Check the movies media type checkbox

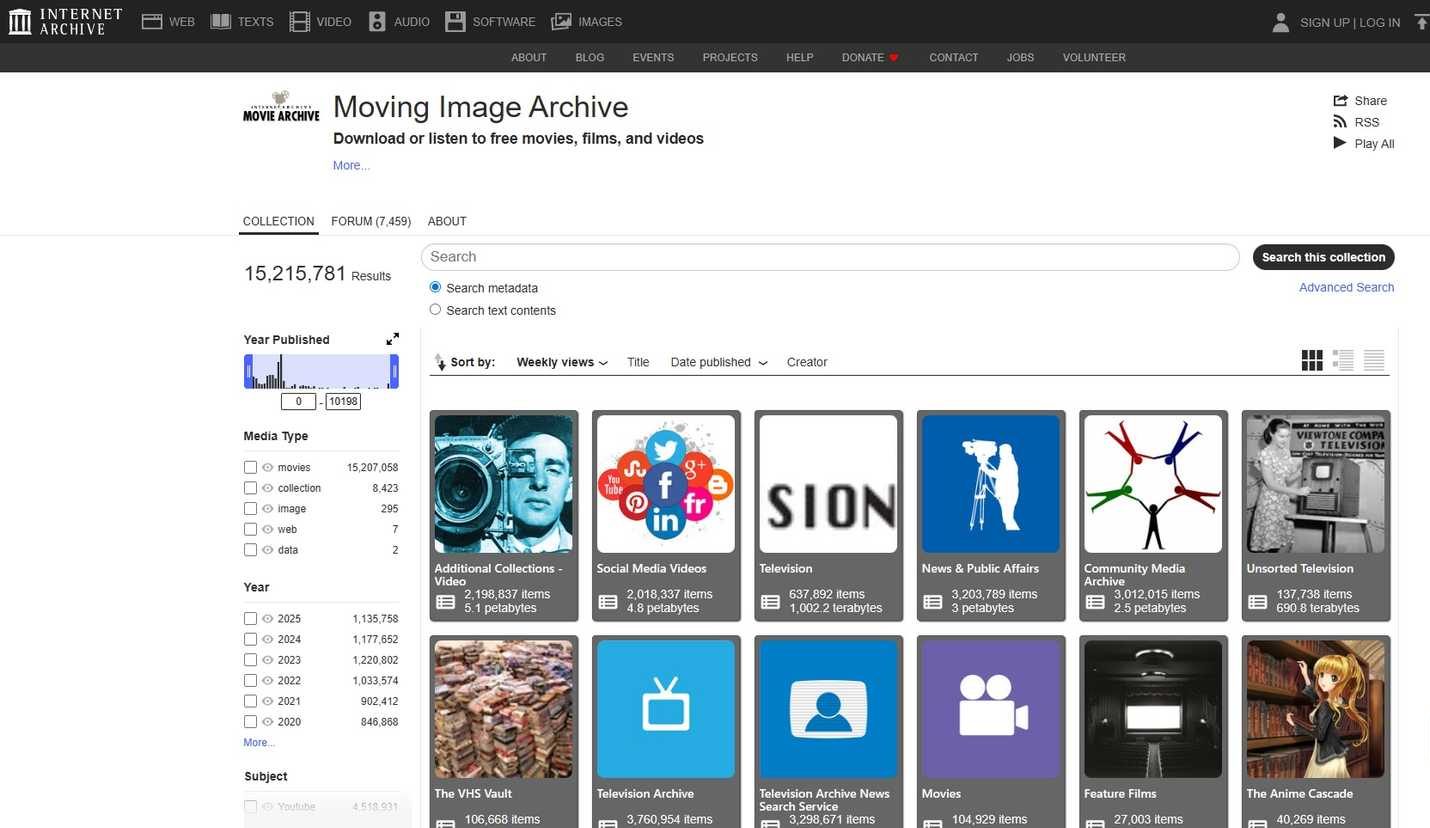(250, 467)
